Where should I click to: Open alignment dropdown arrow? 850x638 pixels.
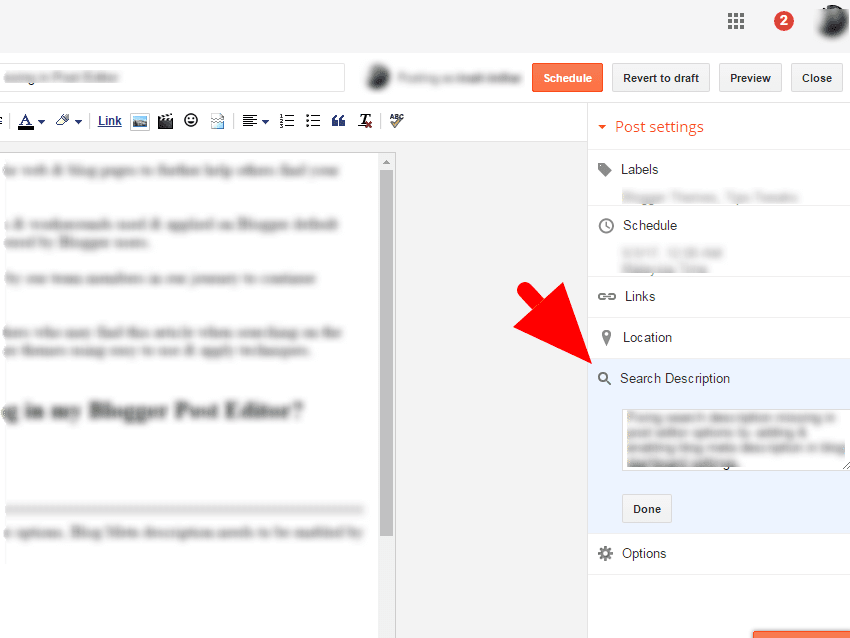[265, 122]
